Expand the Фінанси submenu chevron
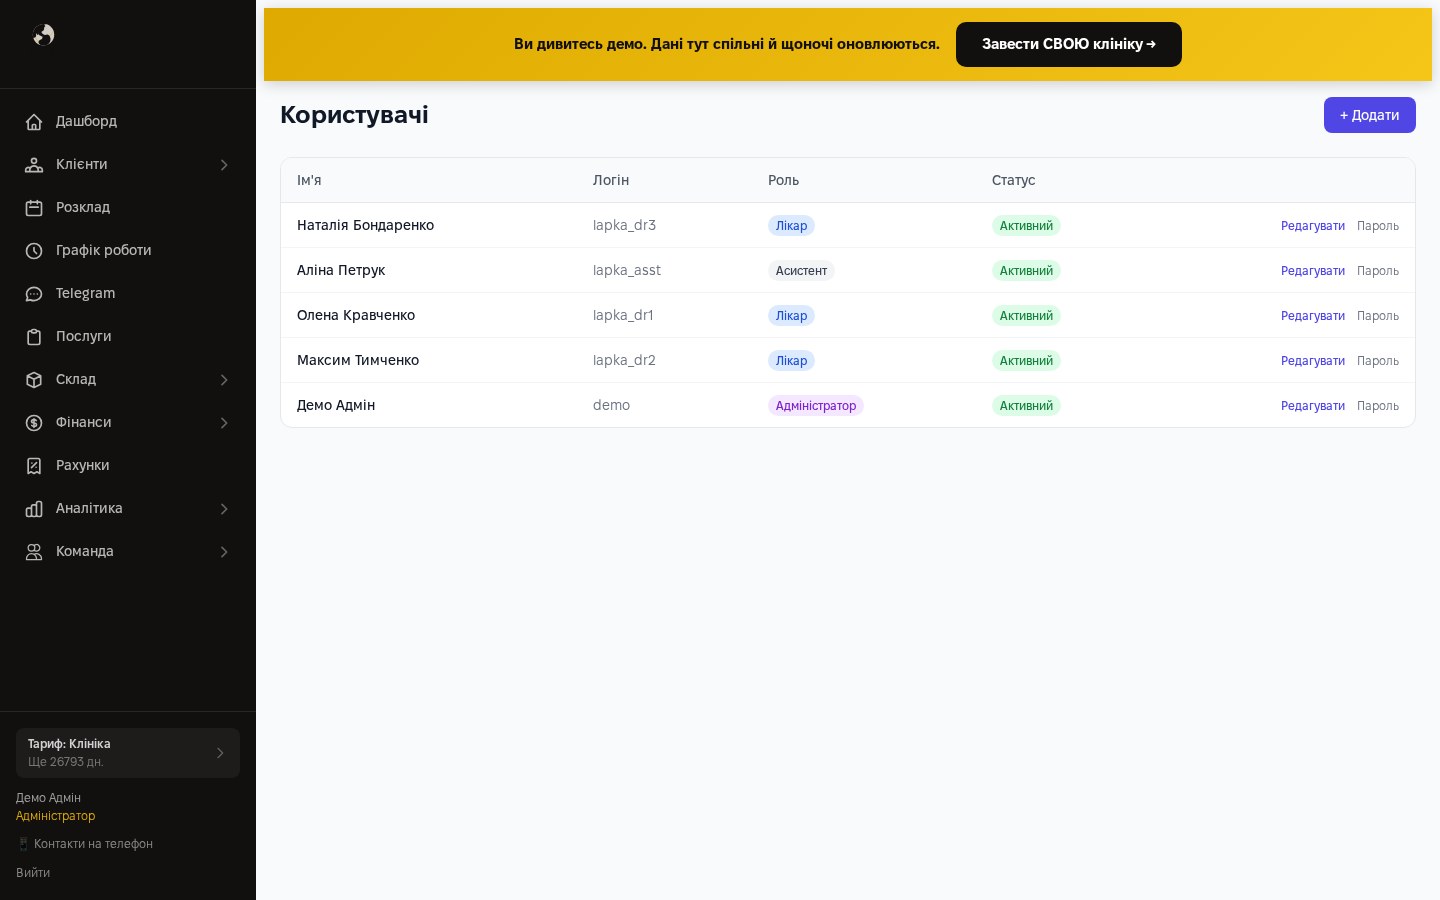Image resolution: width=1440 pixels, height=900 pixels. point(224,423)
